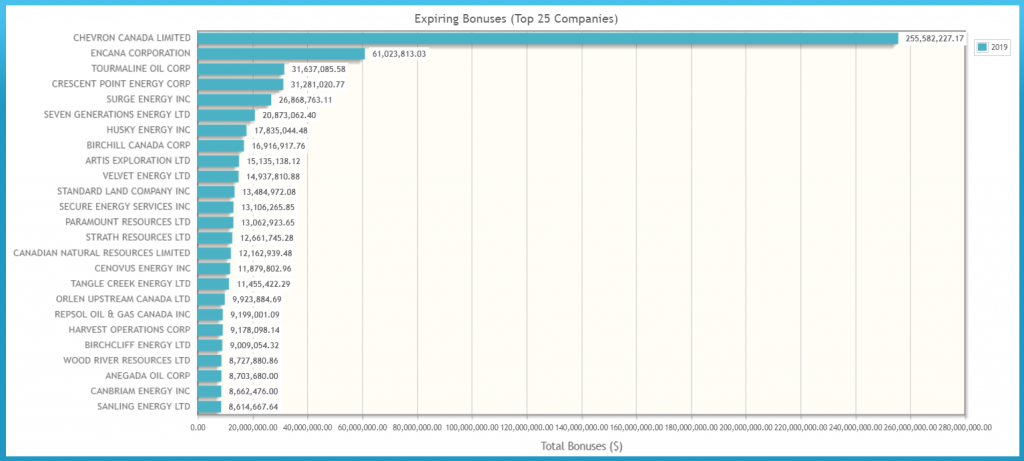
Task: Select the VELVET ENERGY LTD label
Action: 147,176
